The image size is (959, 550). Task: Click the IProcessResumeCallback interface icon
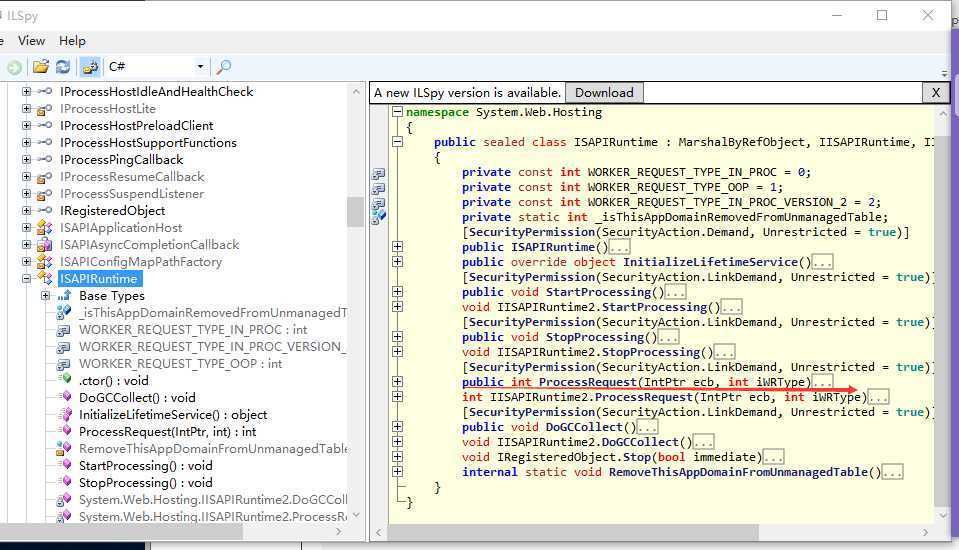[44, 177]
